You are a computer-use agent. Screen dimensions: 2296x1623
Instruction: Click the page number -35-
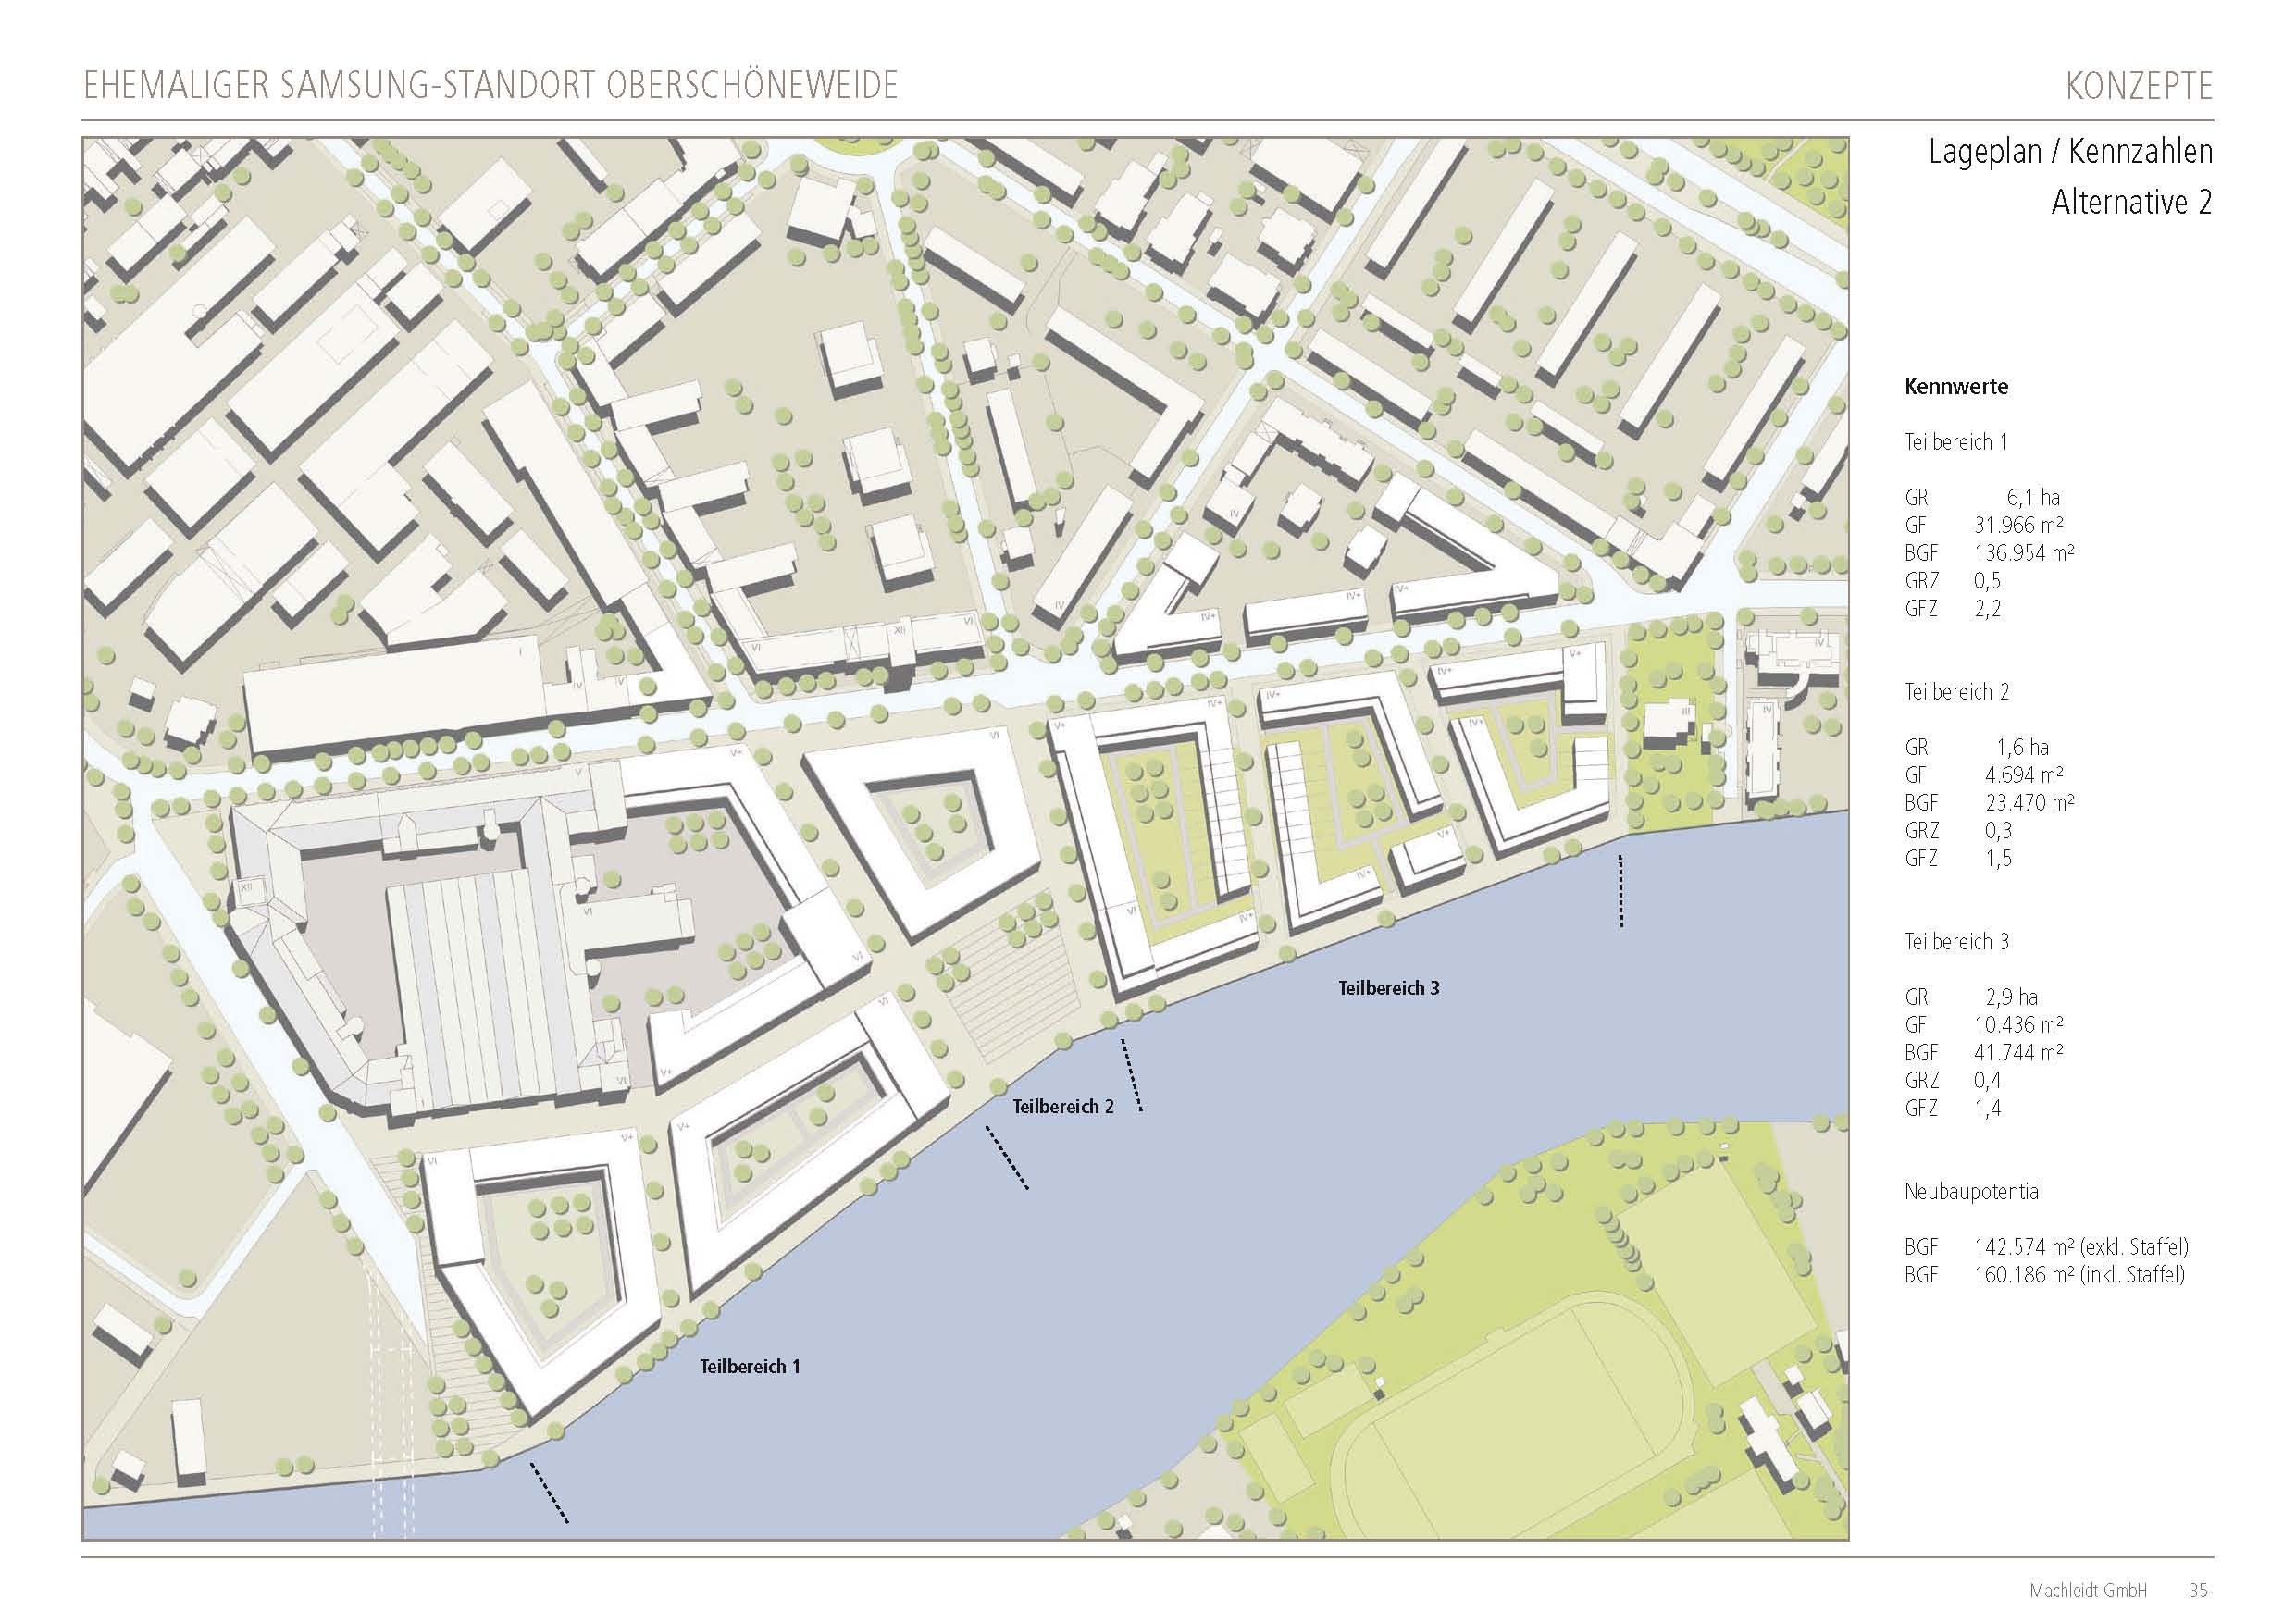coord(2198,1590)
